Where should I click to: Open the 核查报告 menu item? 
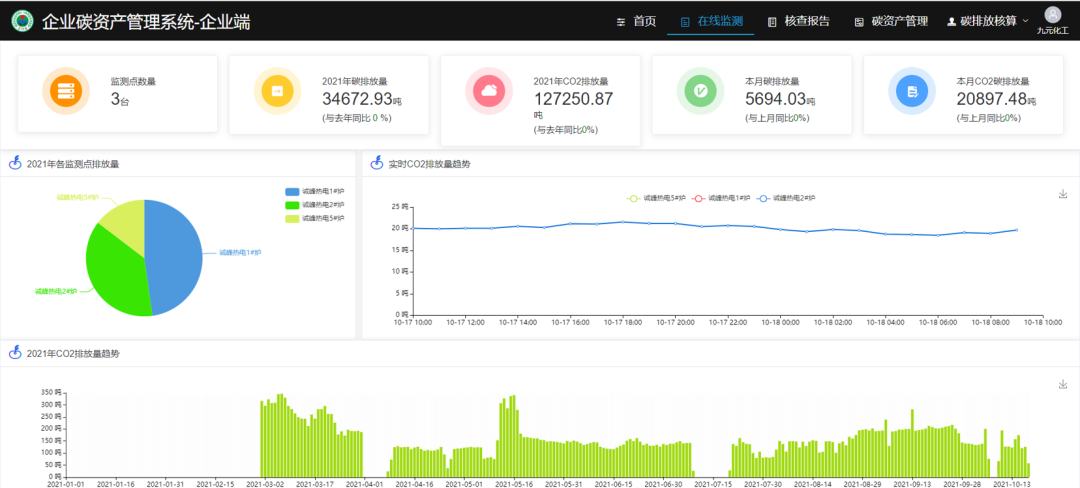pyautogui.click(x=798, y=21)
